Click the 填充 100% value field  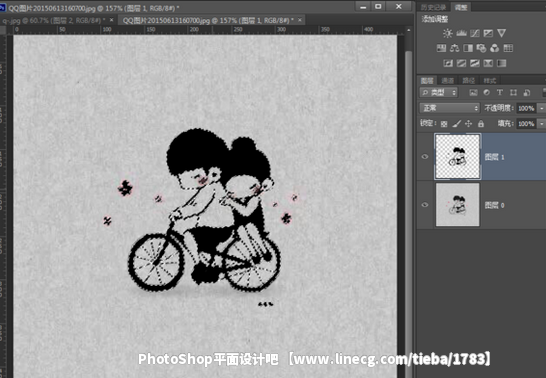526,124
